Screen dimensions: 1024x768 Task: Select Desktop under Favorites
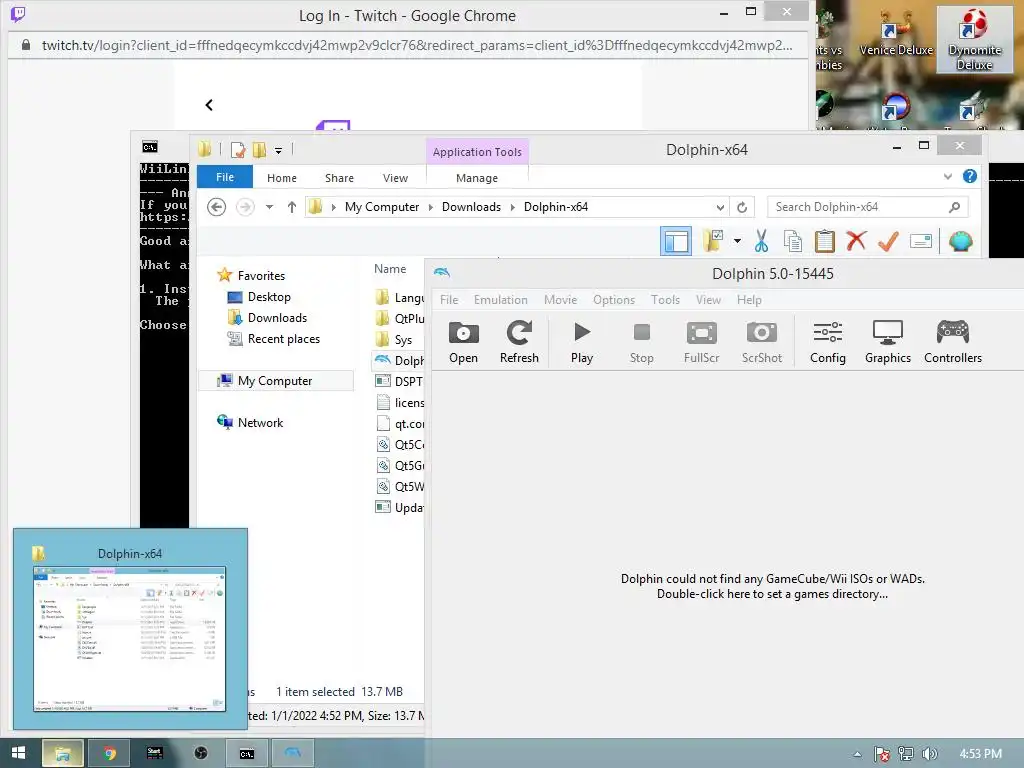[268, 296]
